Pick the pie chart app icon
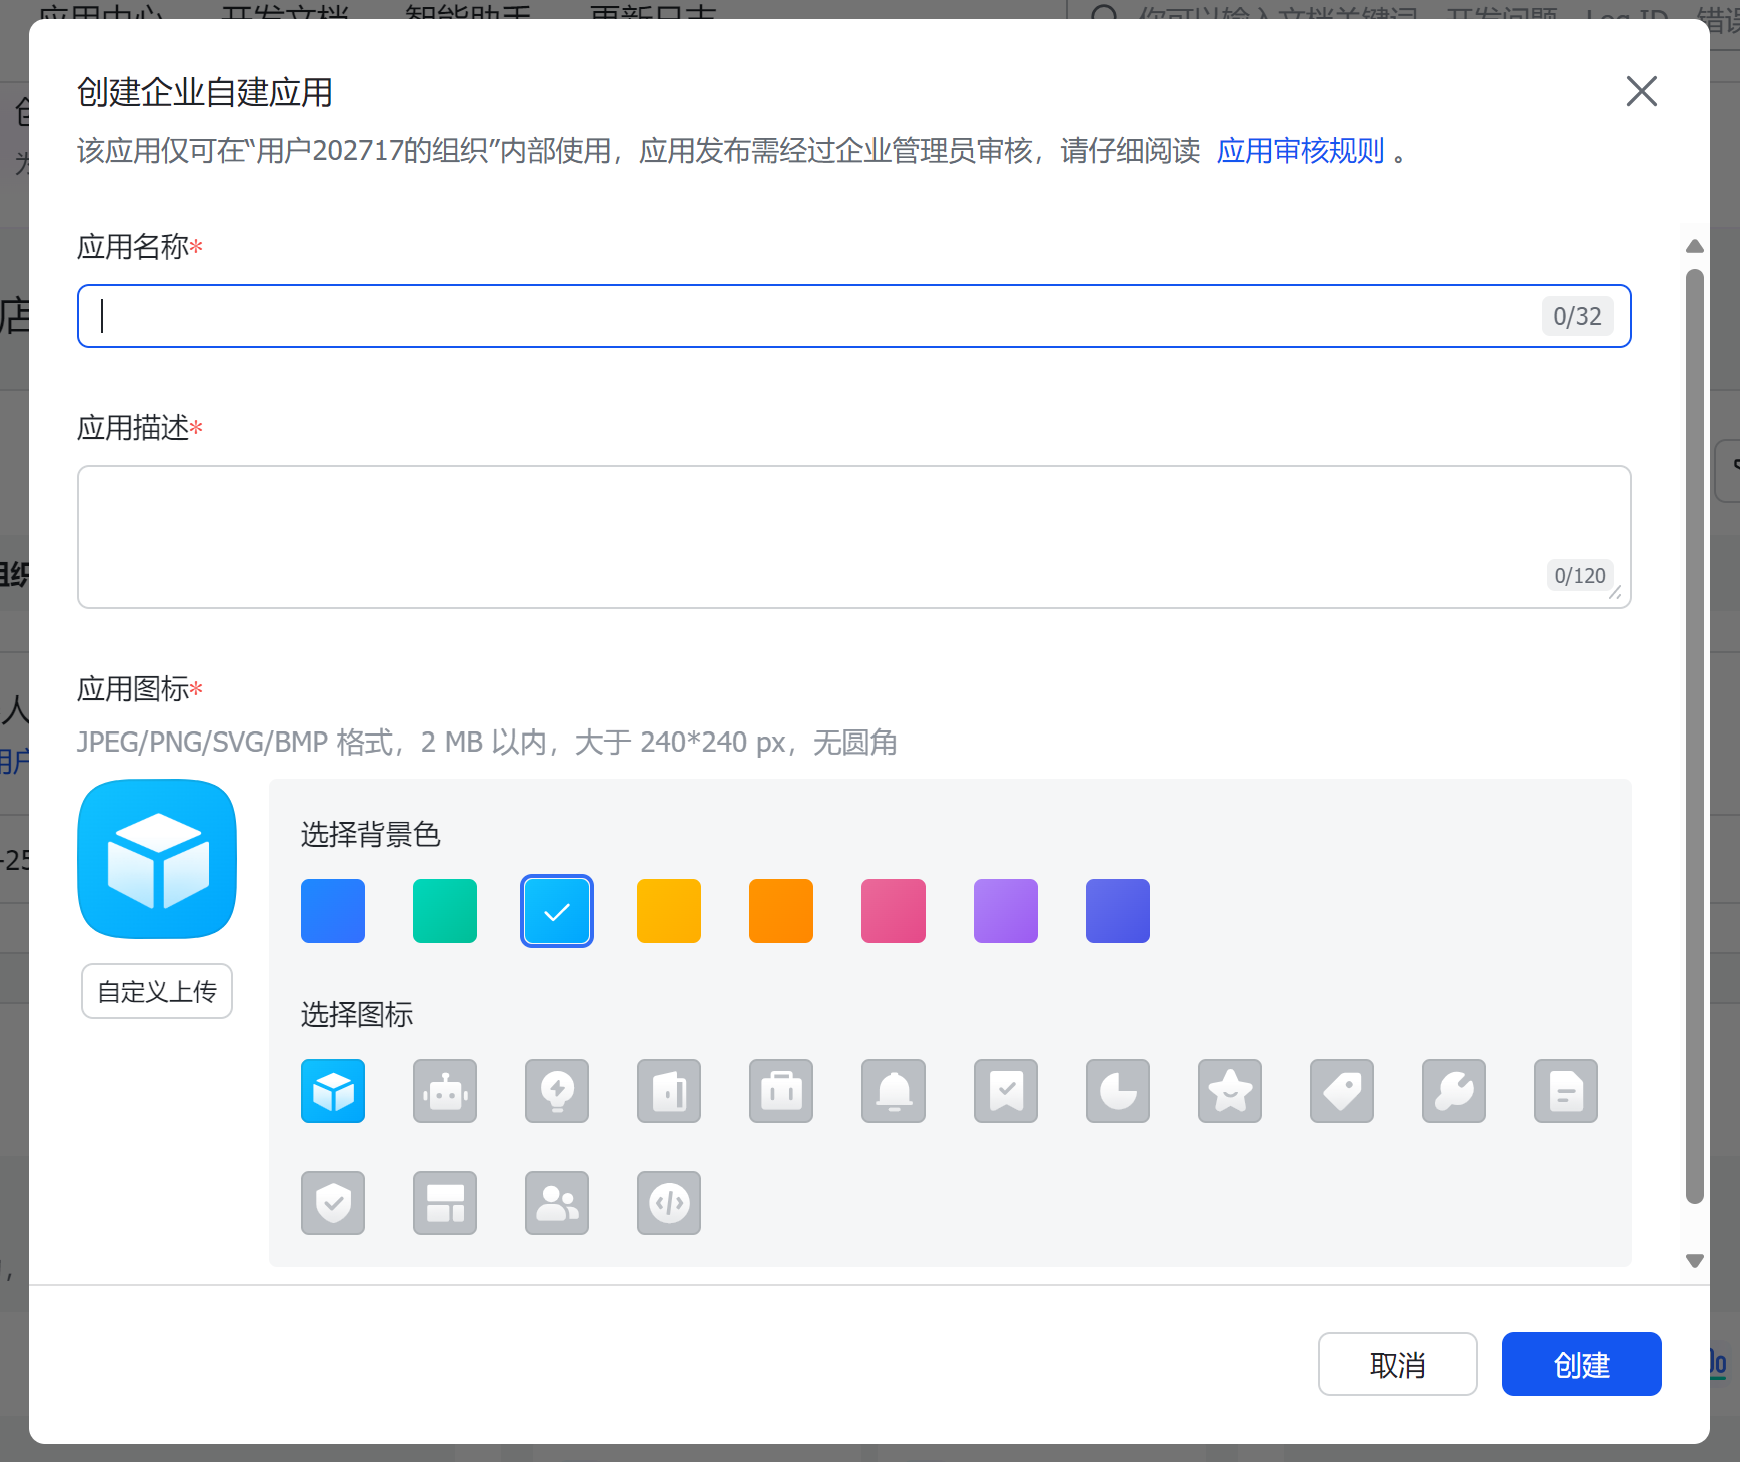This screenshot has width=1740, height=1462. pyautogui.click(x=1118, y=1091)
